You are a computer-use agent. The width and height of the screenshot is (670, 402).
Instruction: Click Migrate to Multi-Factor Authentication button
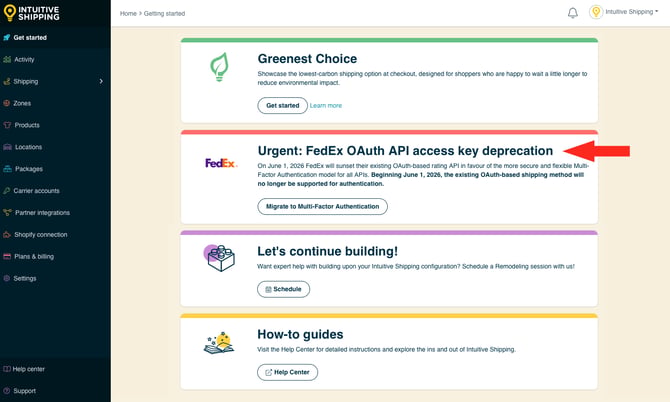[x=322, y=206]
